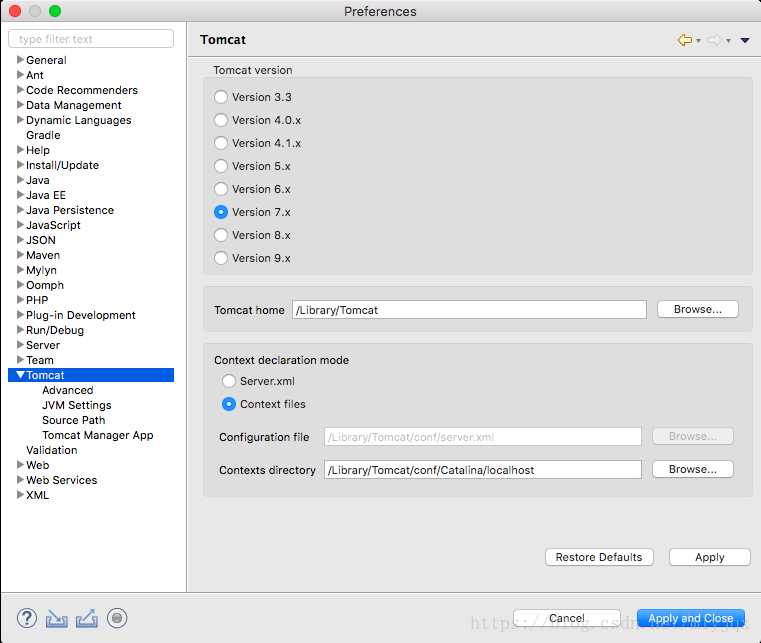Select the PHP preferences item
The height and width of the screenshot is (643, 761).
tap(37, 300)
